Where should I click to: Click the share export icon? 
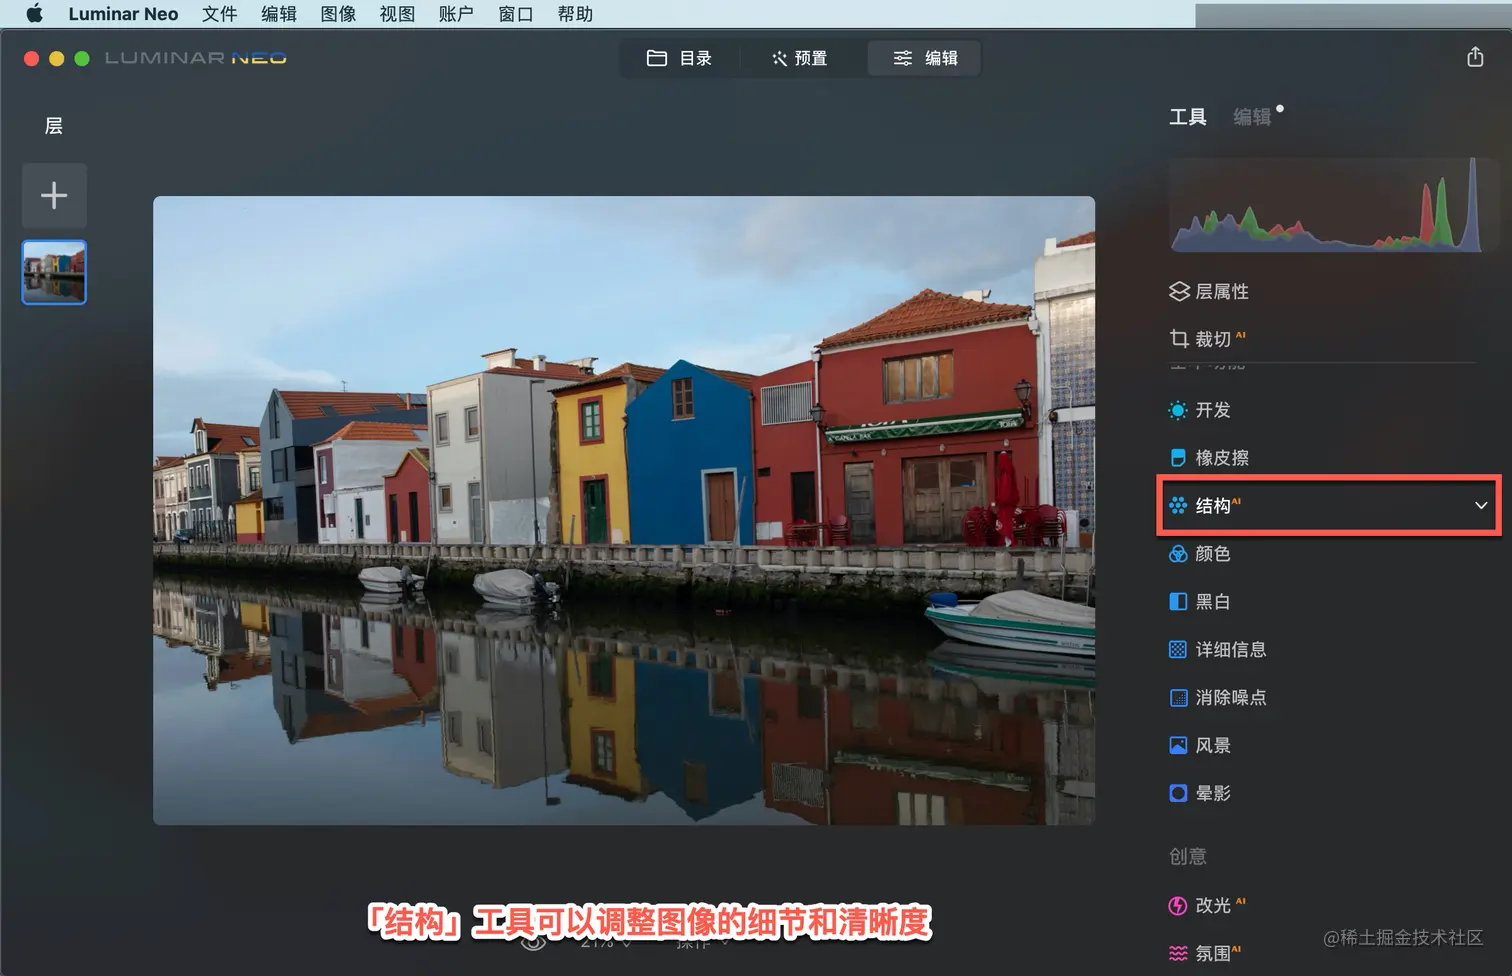pyautogui.click(x=1475, y=57)
